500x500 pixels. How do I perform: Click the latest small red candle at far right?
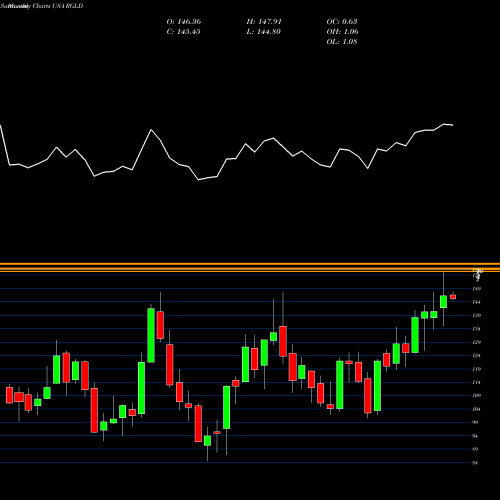453,297
